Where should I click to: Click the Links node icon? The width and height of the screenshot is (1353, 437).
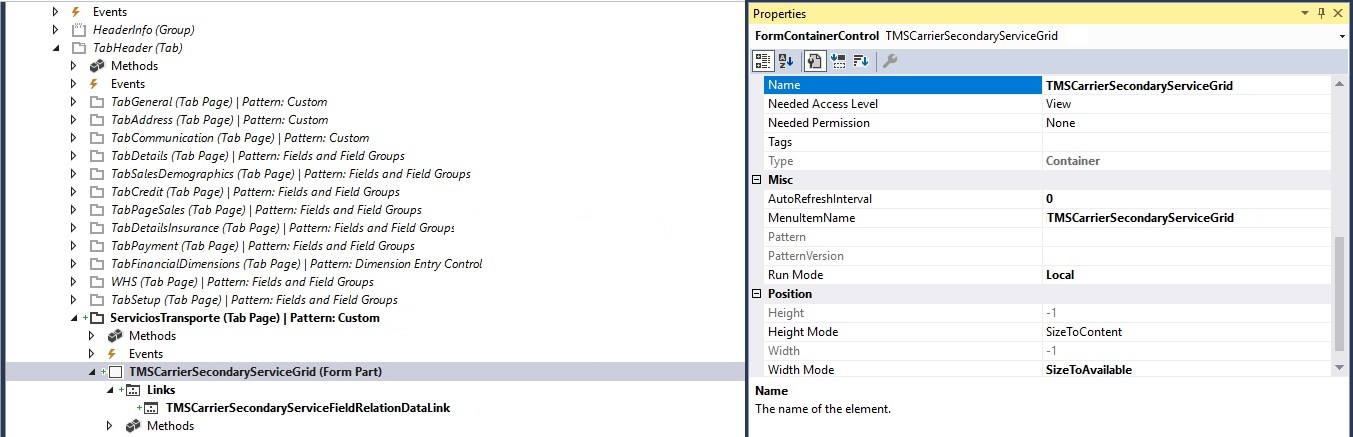pos(132,390)
